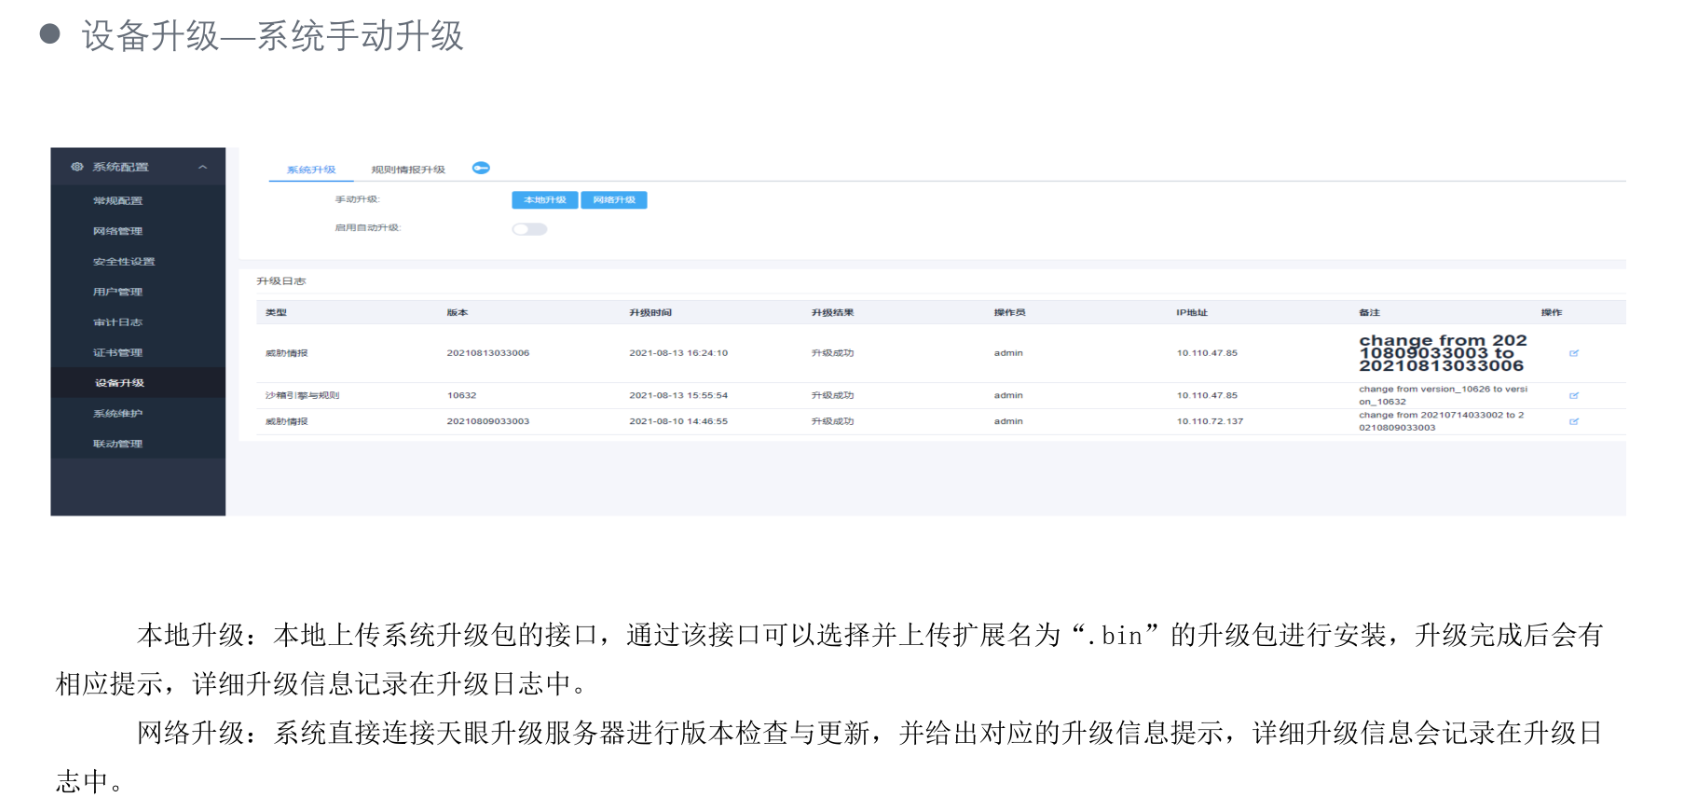Toggle the 启用自动升级 switch
Screen dimensions: 1703x808
point(529,229)
